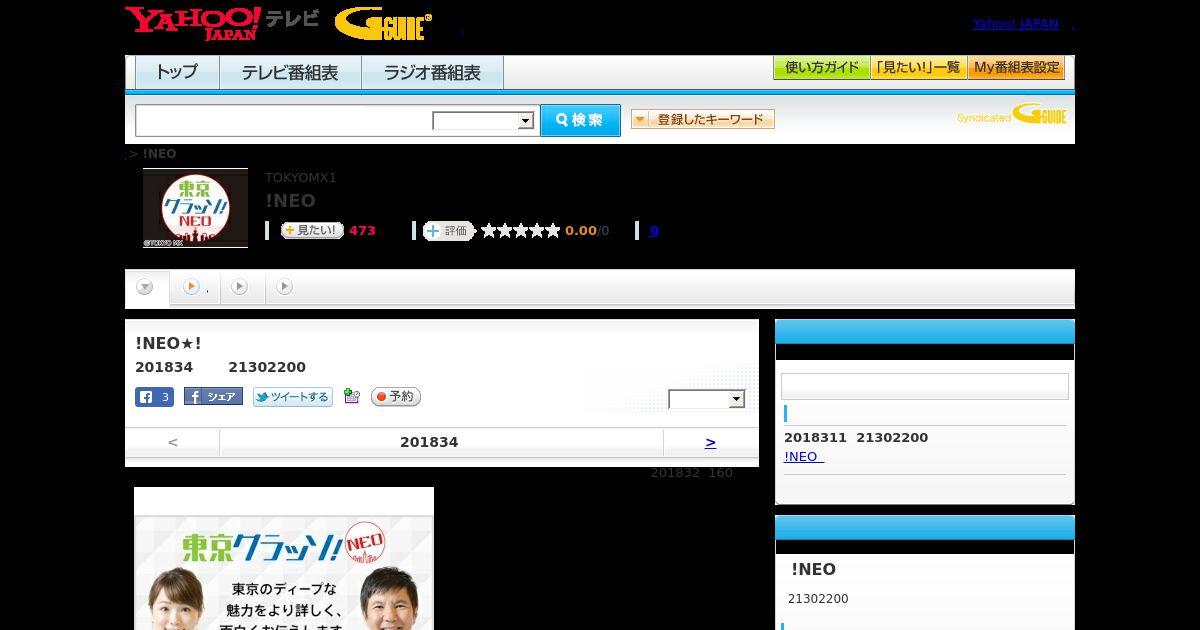Click the !NEO link in sidebar

click(804, 456)
